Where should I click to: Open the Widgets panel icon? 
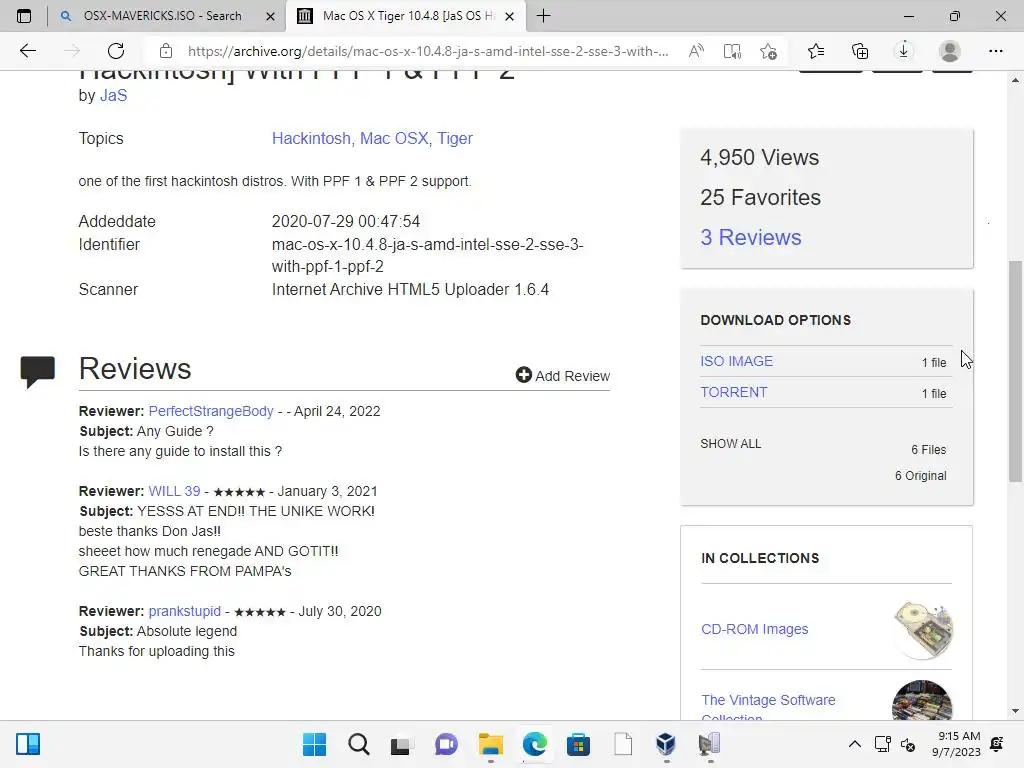tap(28, 744)
